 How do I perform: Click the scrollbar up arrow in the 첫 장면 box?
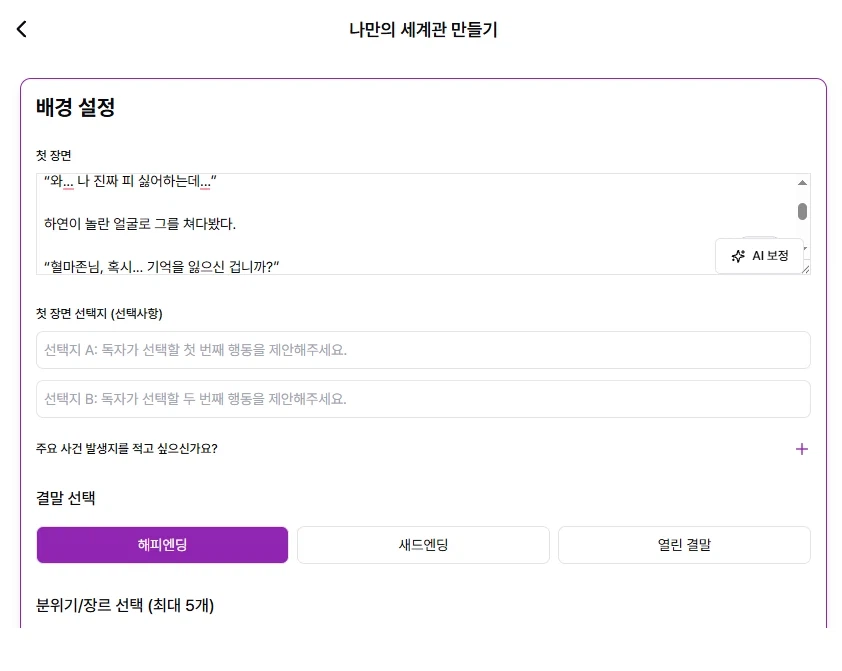point(800,182)
